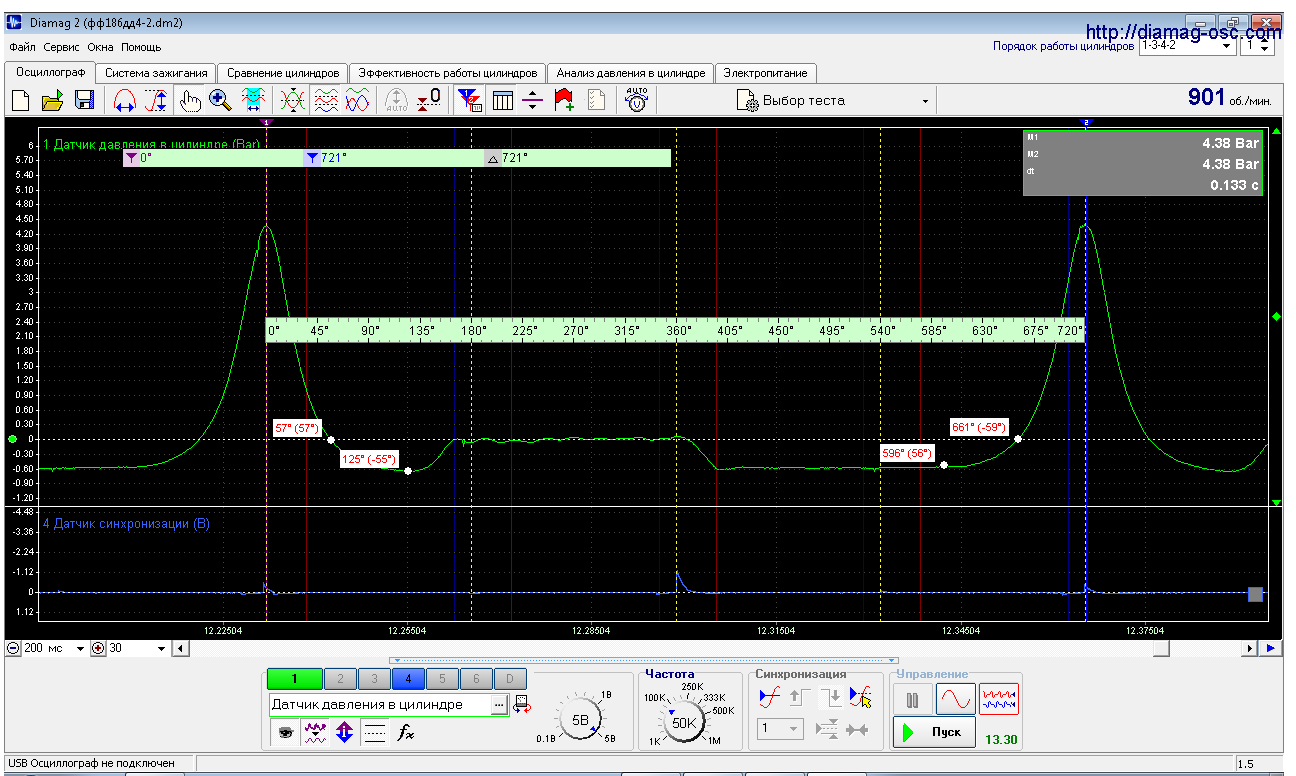This screenshot has height=776, width=1296.
Task: Add a marker with red flag icon
Action: tap(564, 100)
